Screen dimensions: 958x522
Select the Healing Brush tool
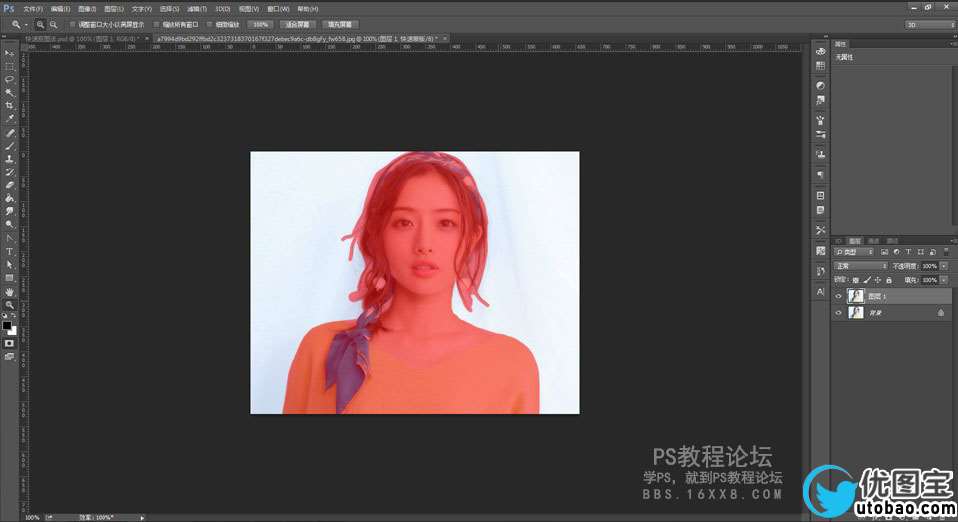[9, 133]
